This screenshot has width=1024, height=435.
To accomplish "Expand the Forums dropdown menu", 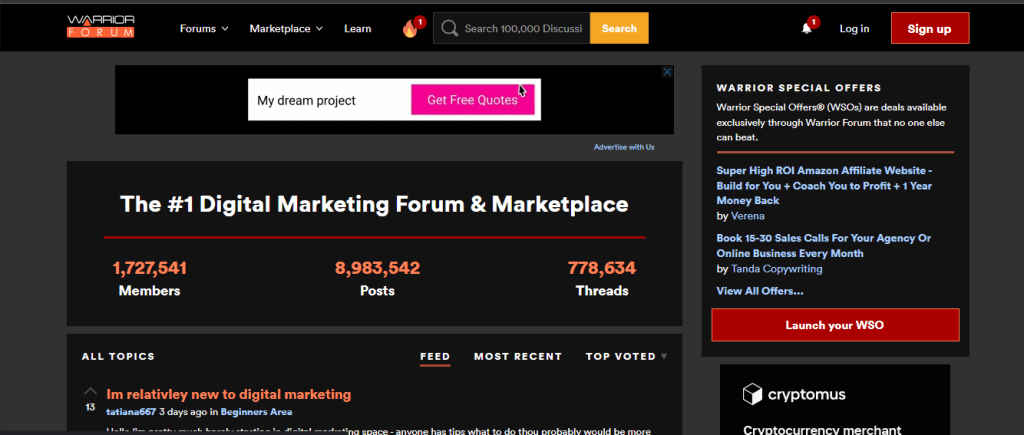I will 204,28.
